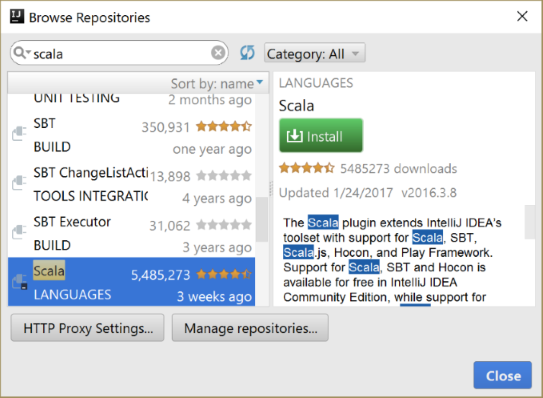The image size is (543, 398).
Task: Open the Sort by: name dropdown
Action: (217, 83)
